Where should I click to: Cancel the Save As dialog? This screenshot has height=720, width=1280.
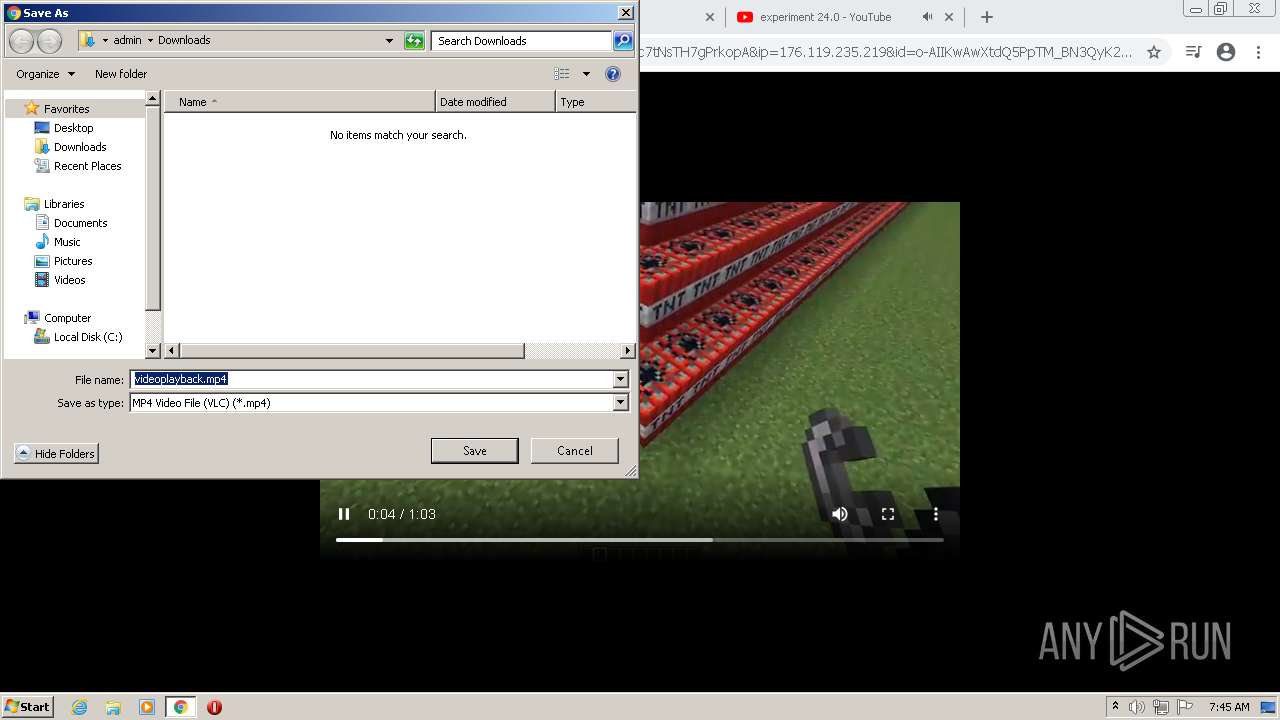pos(574,451)
